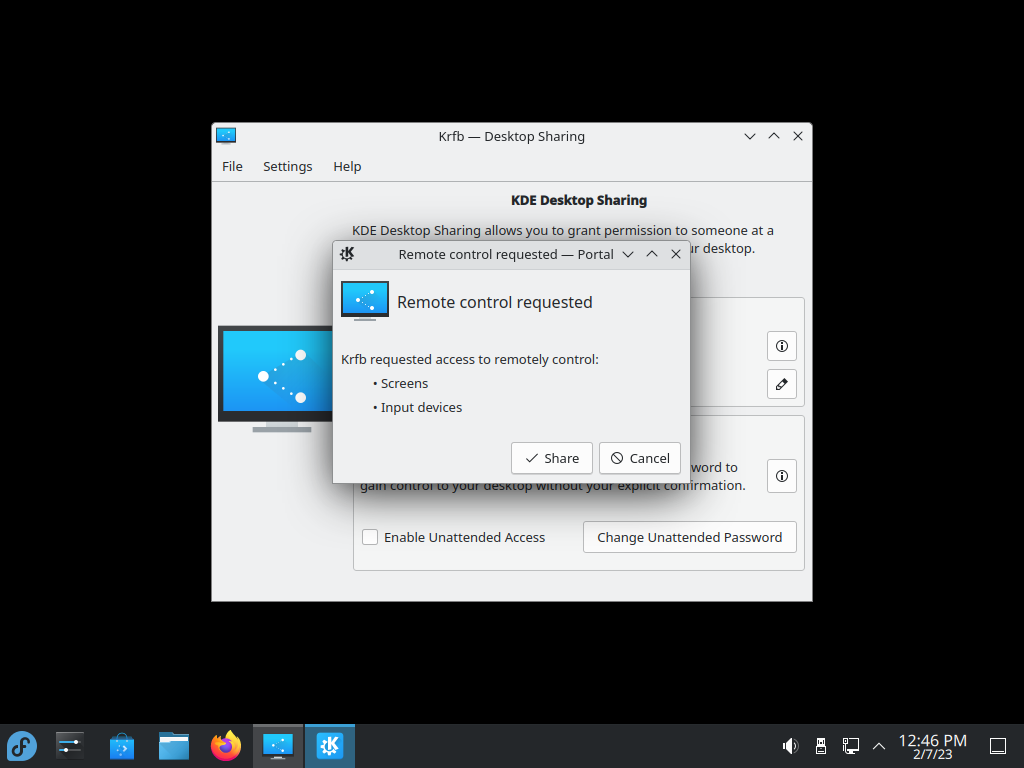Launch Firefox from taskbar

pyautogui.click(x=226, y=746)
